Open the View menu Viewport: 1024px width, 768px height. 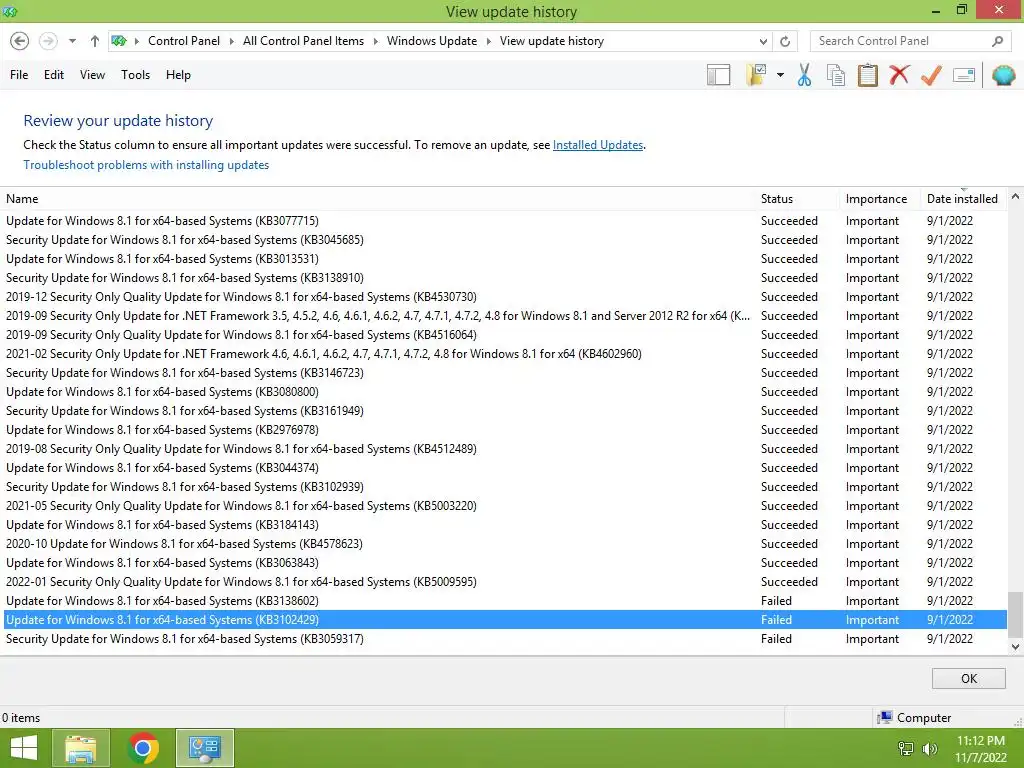pyautogui.click(x=92, y=75)
